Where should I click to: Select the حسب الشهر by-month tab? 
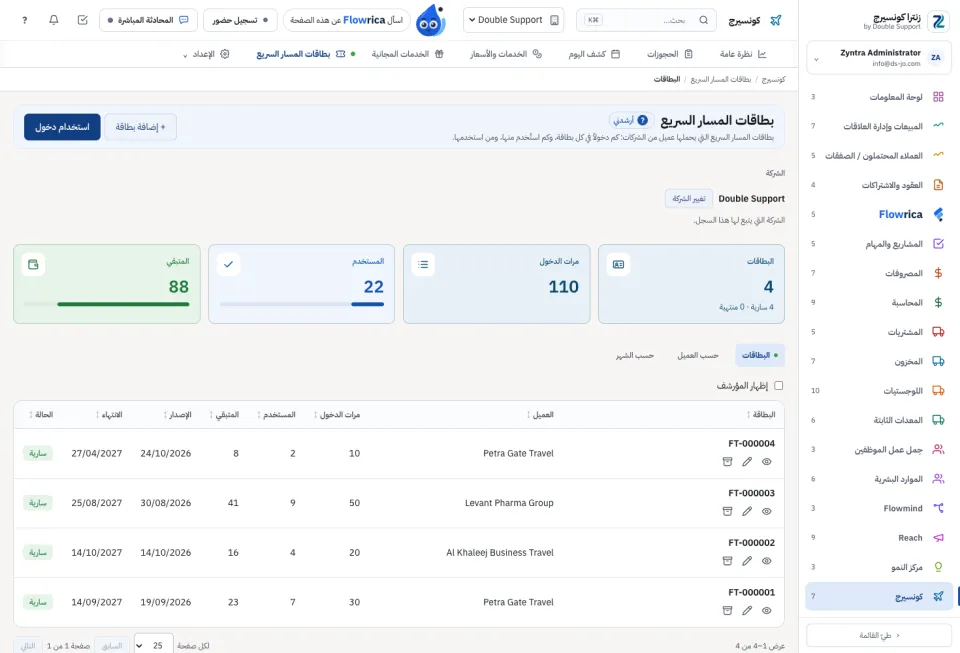635,355
